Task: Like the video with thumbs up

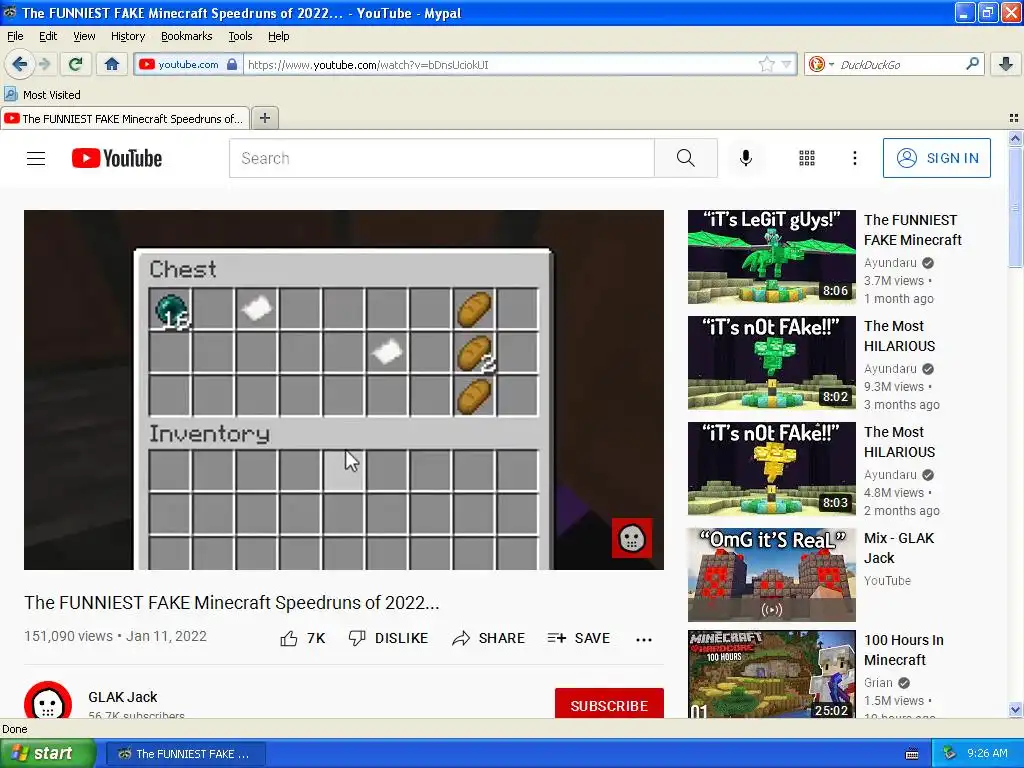Action: click(x=302, y=638)
